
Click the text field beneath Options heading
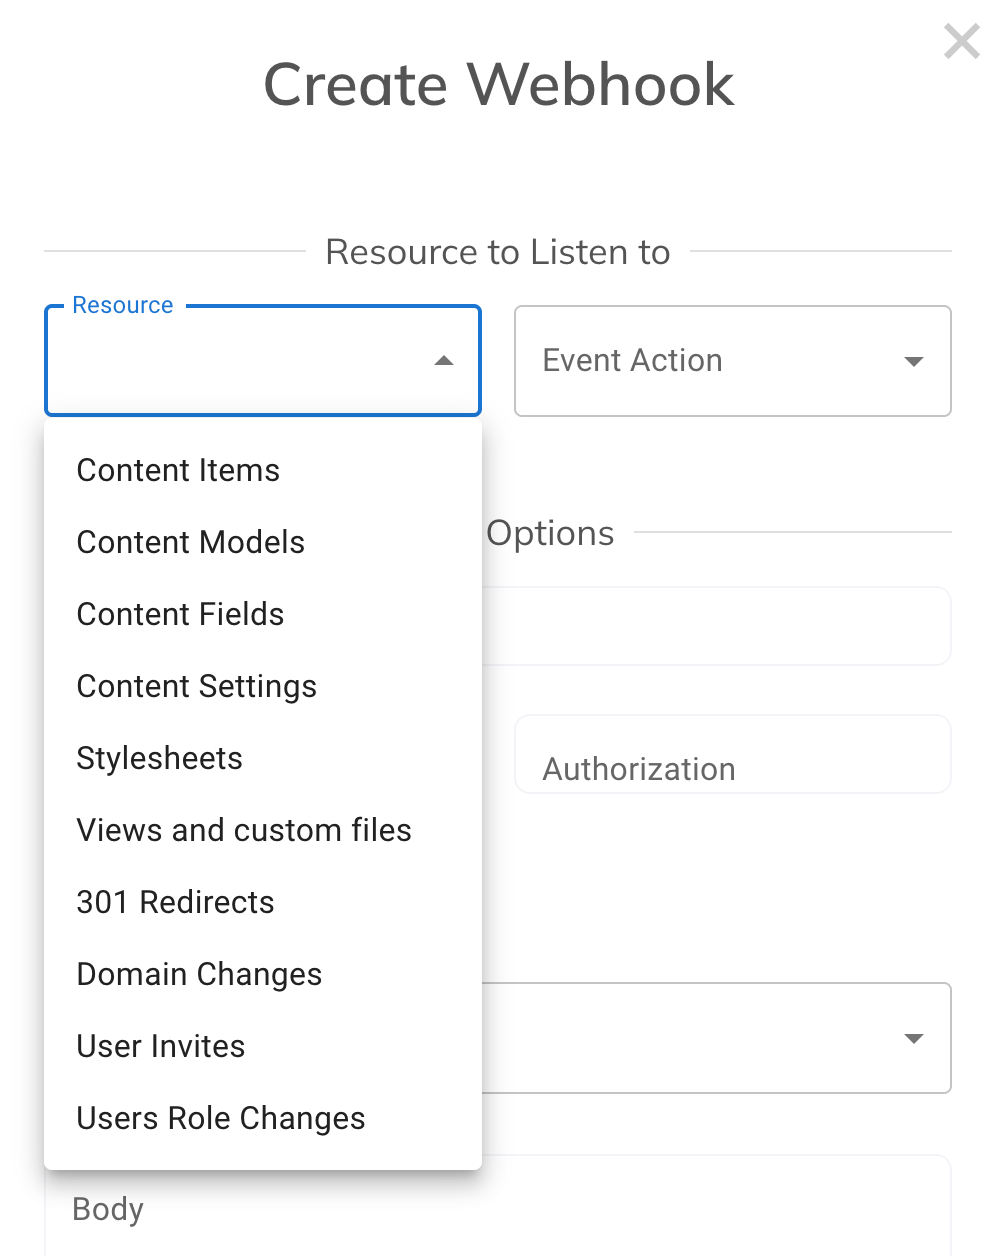click(x=715, y=627)
